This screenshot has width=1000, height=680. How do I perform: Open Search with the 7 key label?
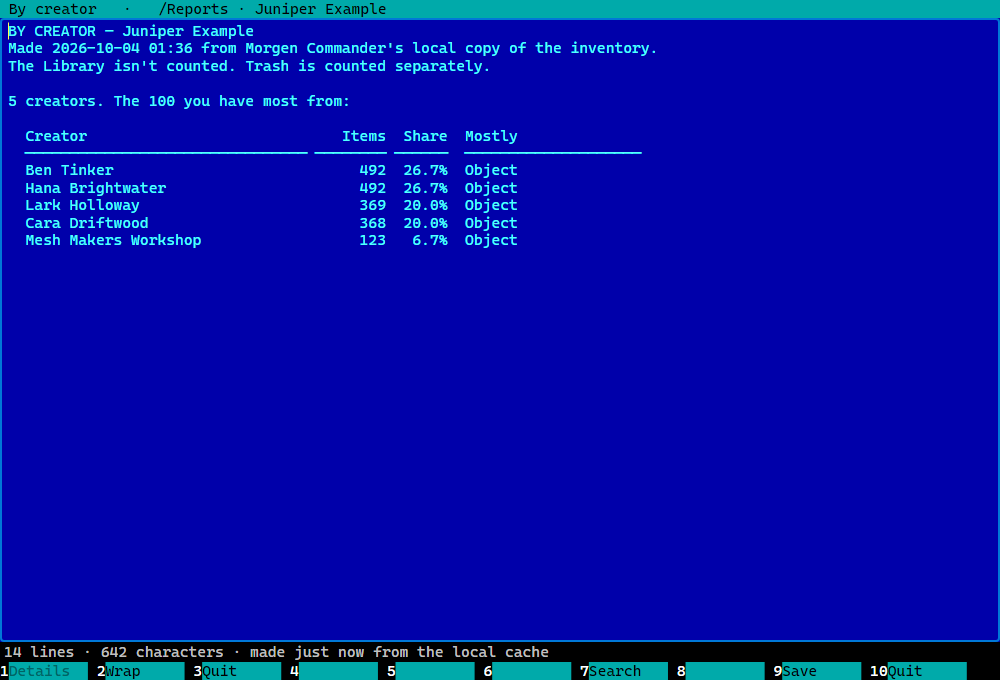(x=624, y=671)
